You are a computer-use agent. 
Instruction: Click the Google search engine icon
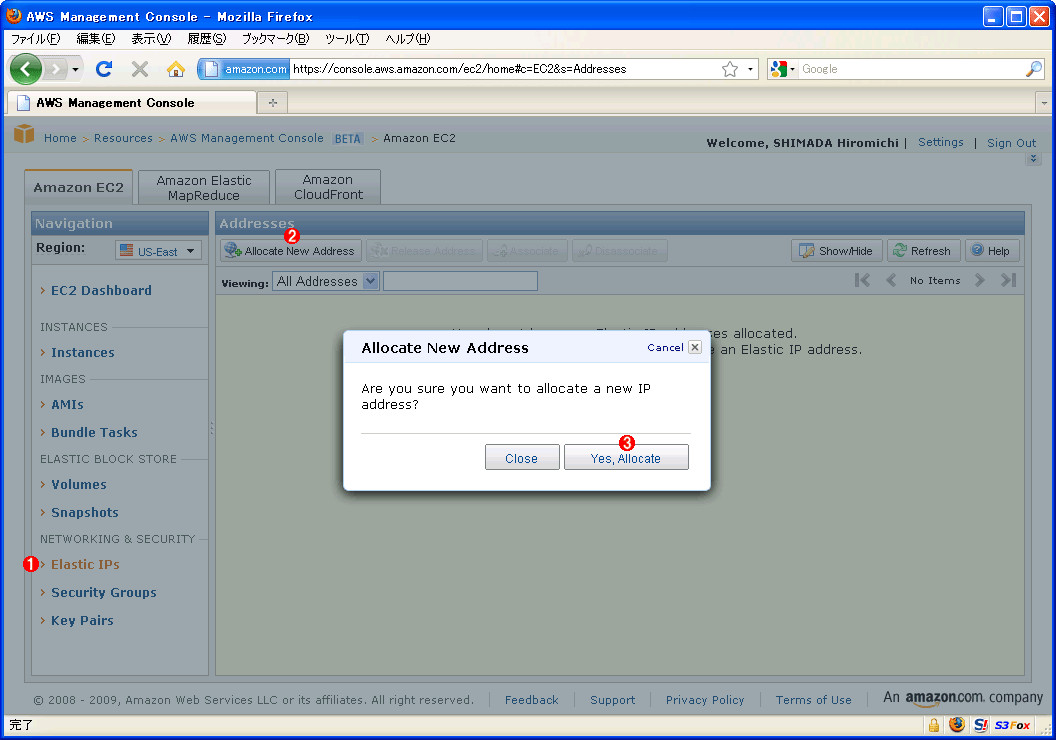pyautogui.click(x=779, y=69)
